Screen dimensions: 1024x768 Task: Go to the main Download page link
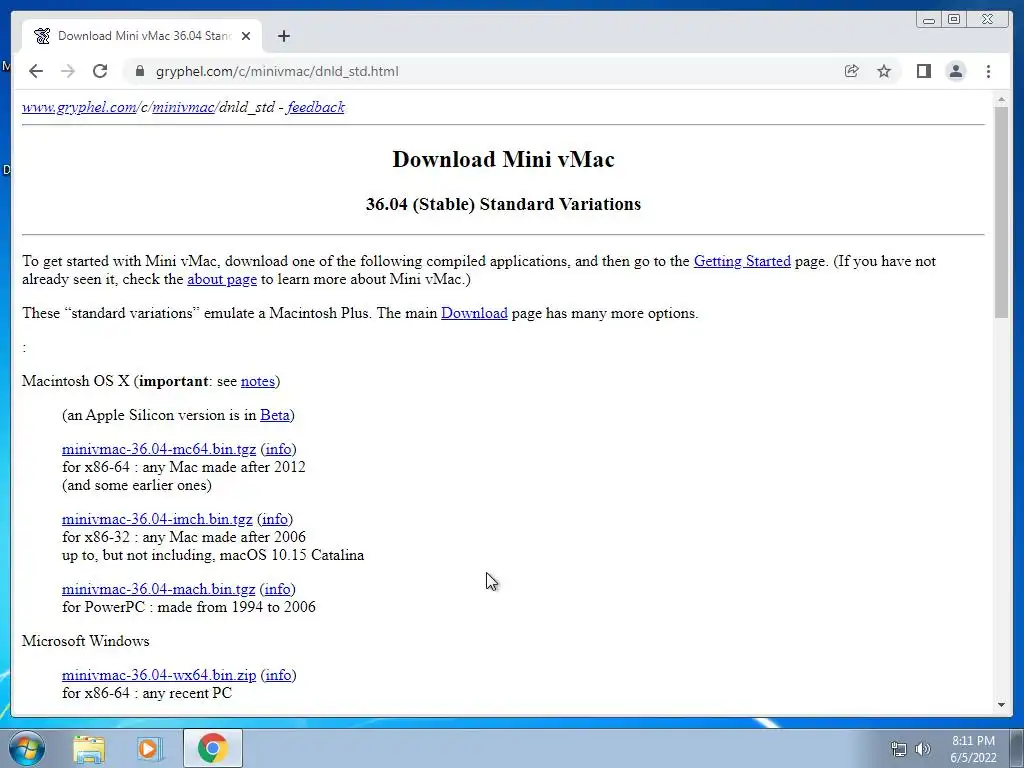point(474,313)
